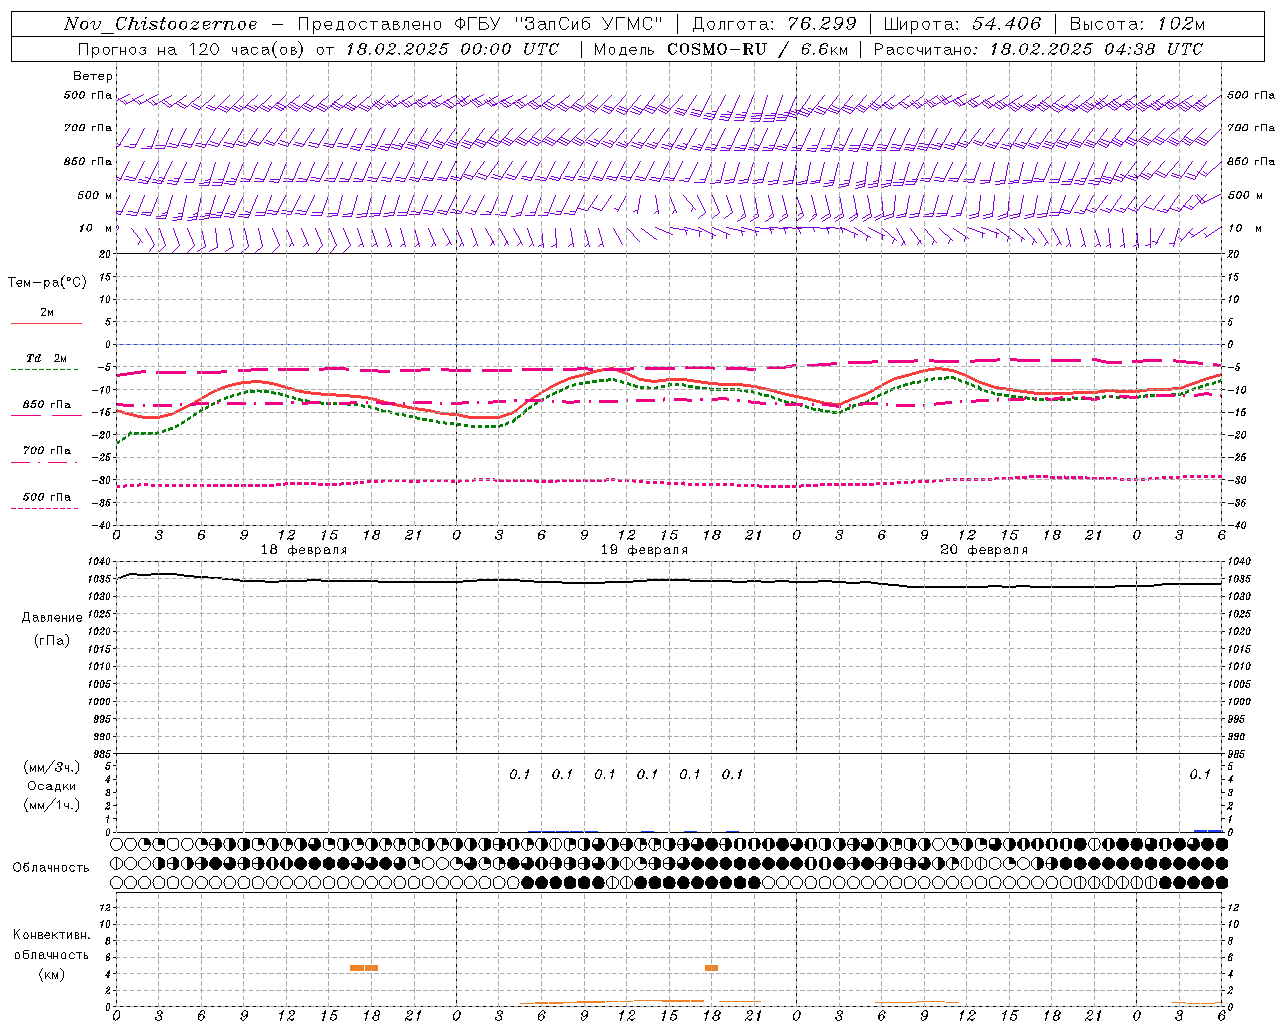This screenshot has height=1024, width=1280.
Task: Select 1040 on the left pressure axis
Action: click(100, 562)
